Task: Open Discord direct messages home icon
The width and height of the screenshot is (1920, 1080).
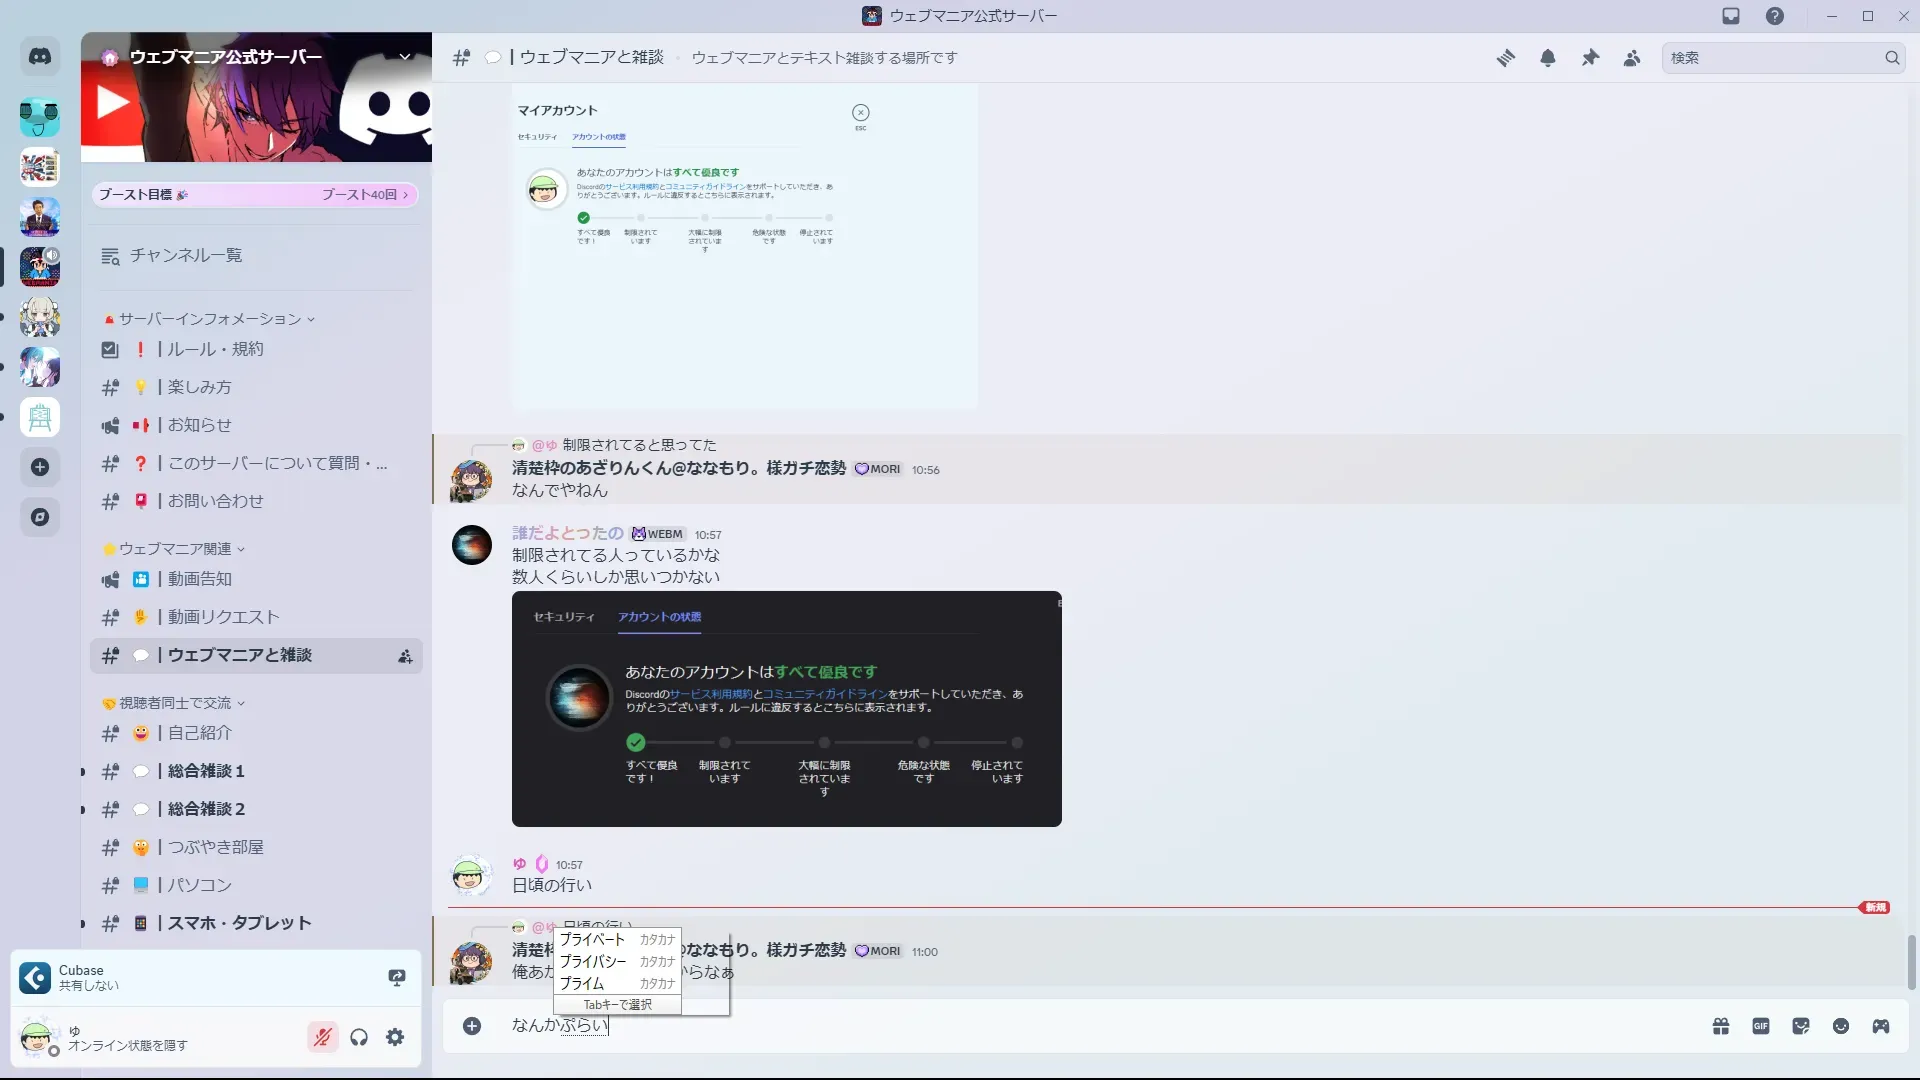Action: click(40, 57)
